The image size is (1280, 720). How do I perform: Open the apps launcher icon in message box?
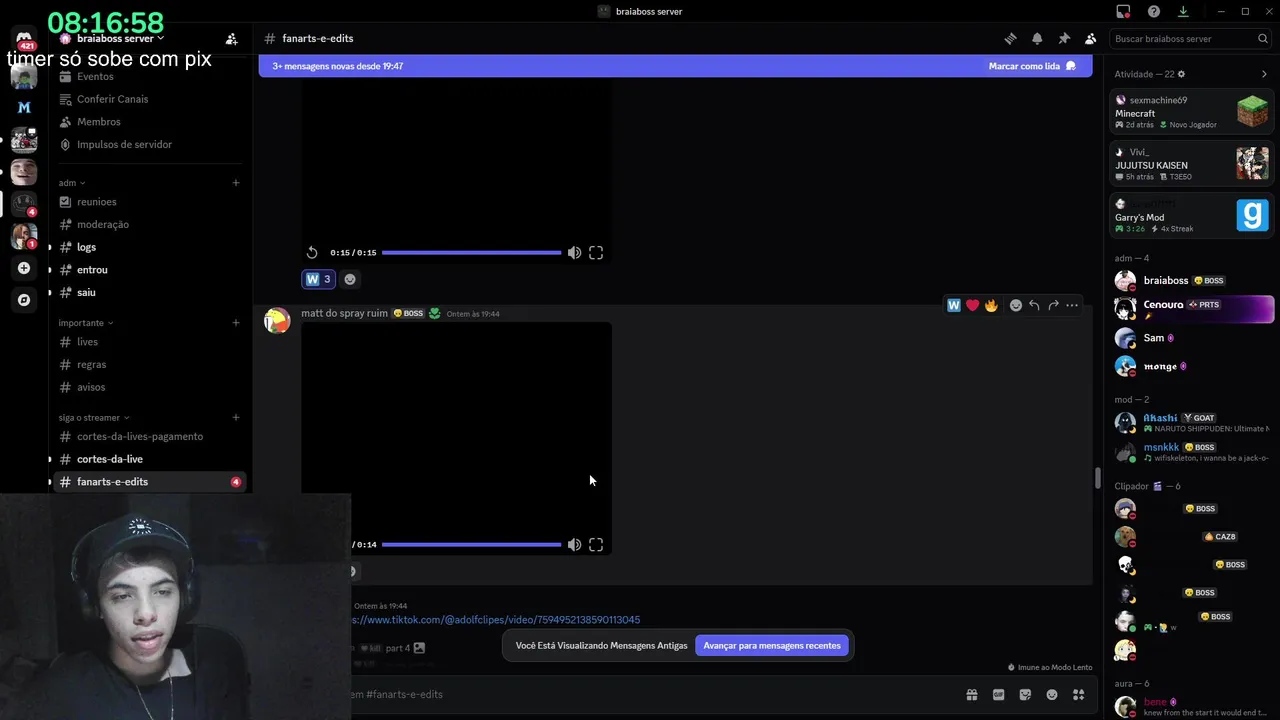[x=1079, y=694]
